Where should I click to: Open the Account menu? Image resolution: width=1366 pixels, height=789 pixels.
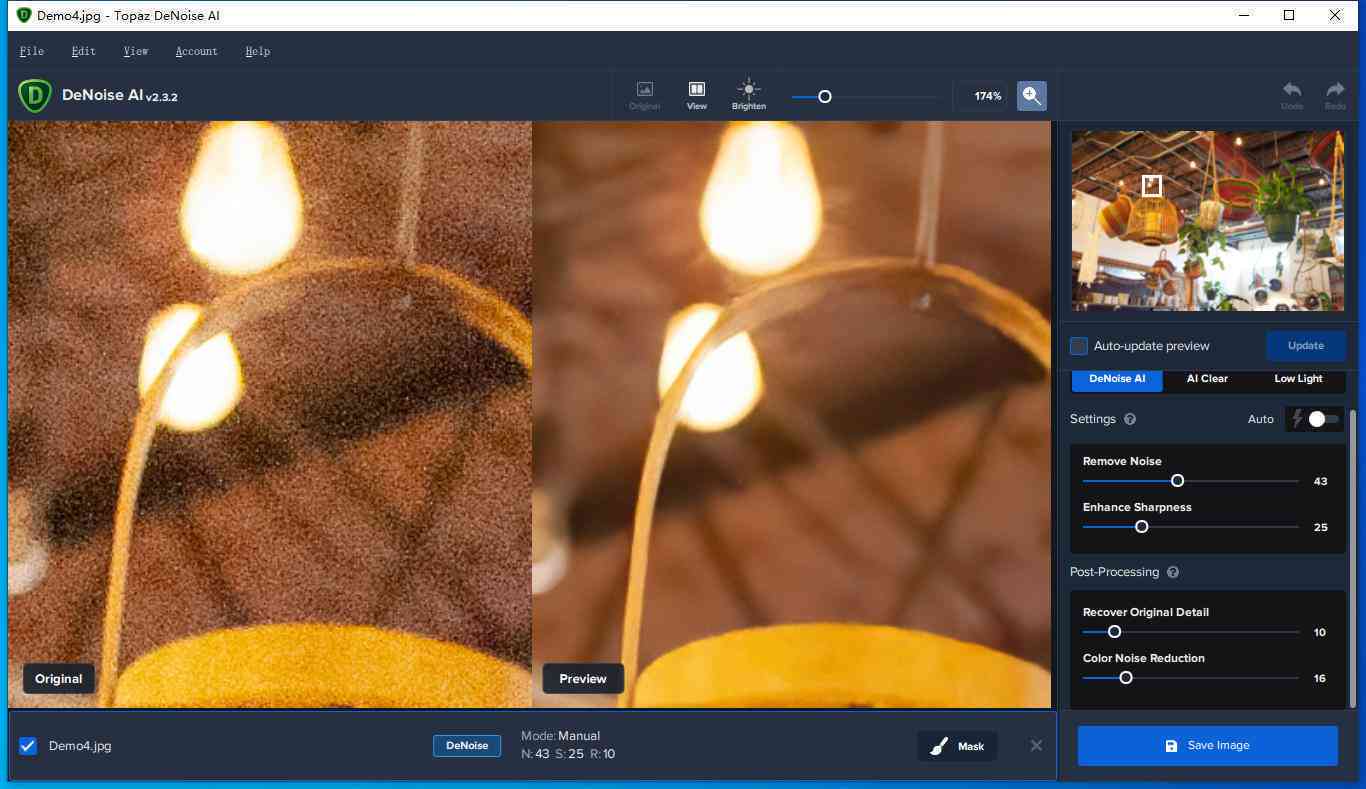196,51
